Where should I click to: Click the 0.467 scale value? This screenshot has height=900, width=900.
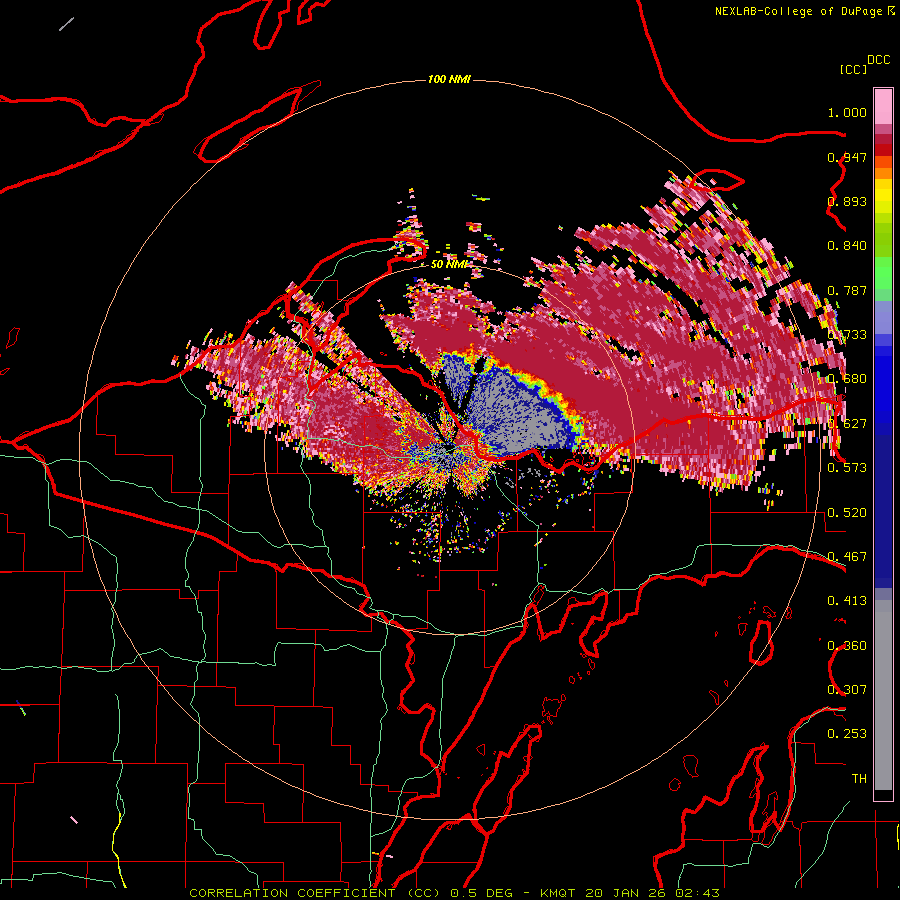click(847, 556)
